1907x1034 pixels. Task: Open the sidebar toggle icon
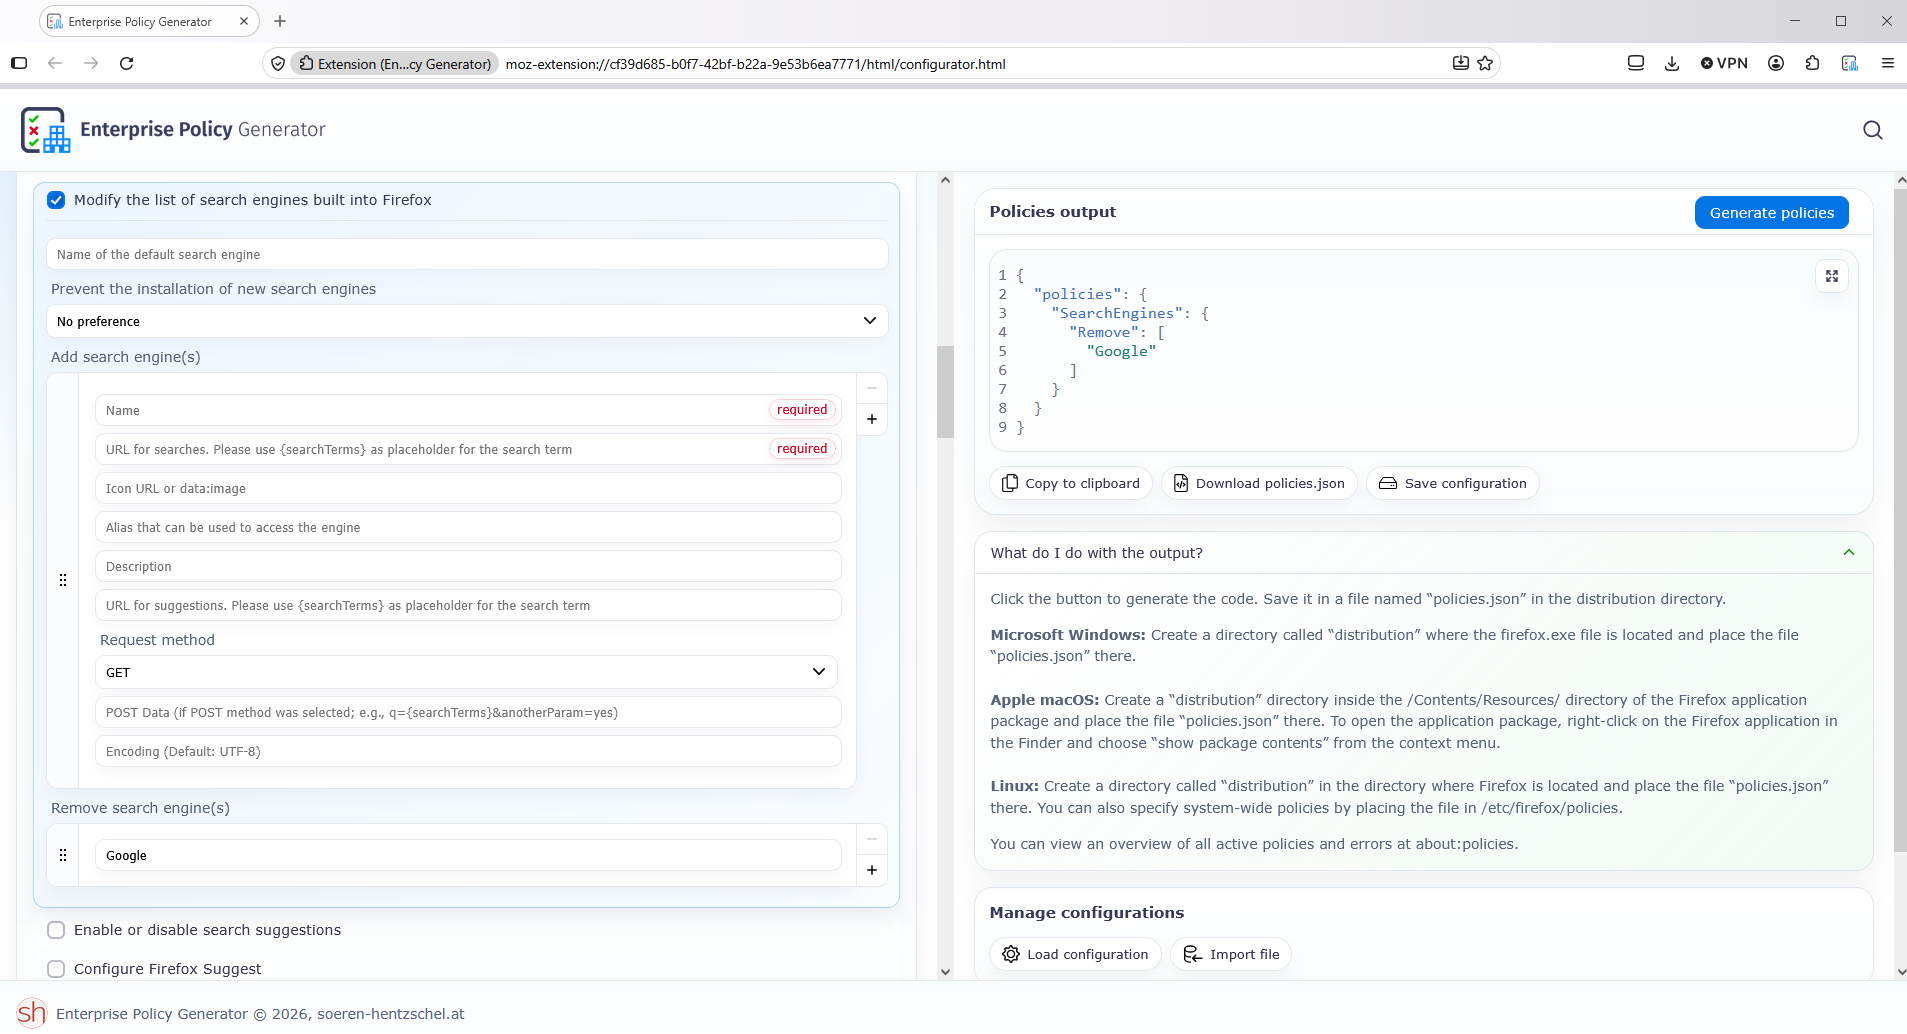click(x=19, y=63)
